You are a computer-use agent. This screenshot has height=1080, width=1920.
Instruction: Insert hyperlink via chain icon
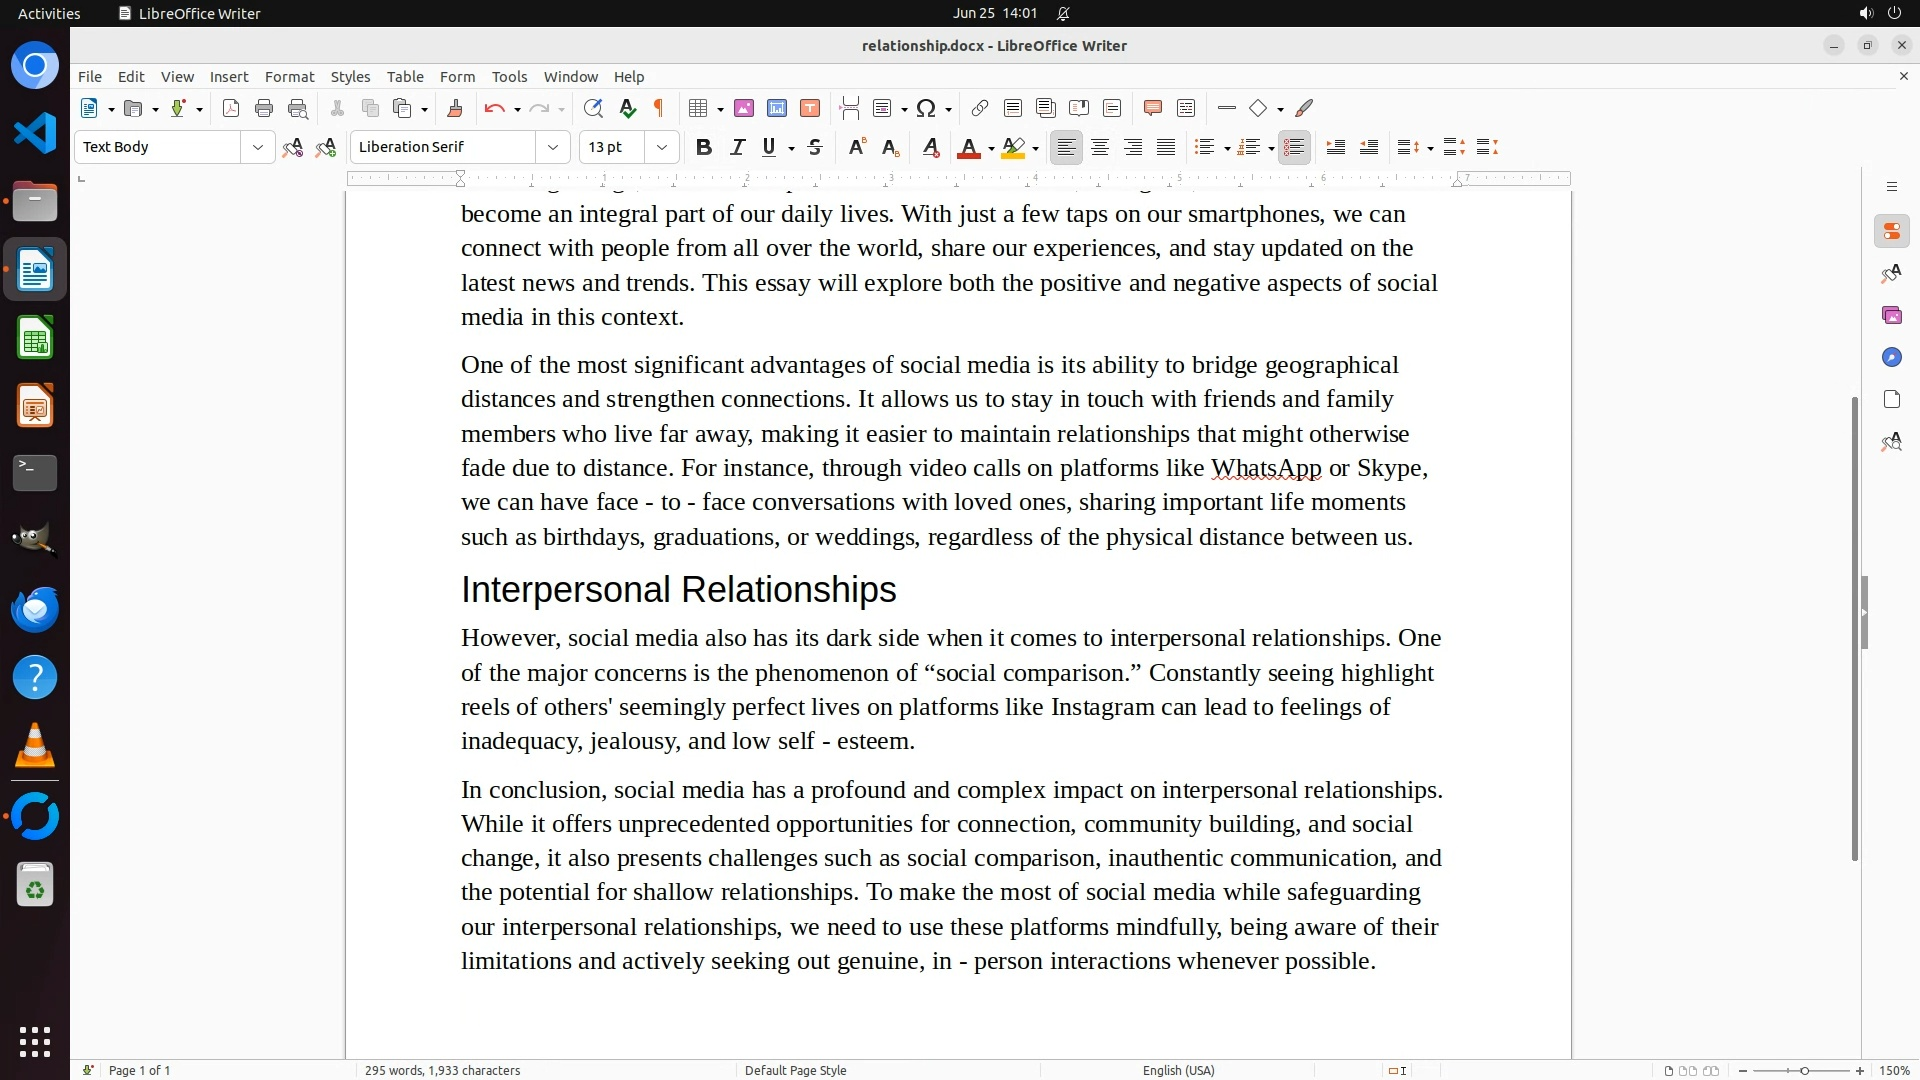[x=980, y=109]
